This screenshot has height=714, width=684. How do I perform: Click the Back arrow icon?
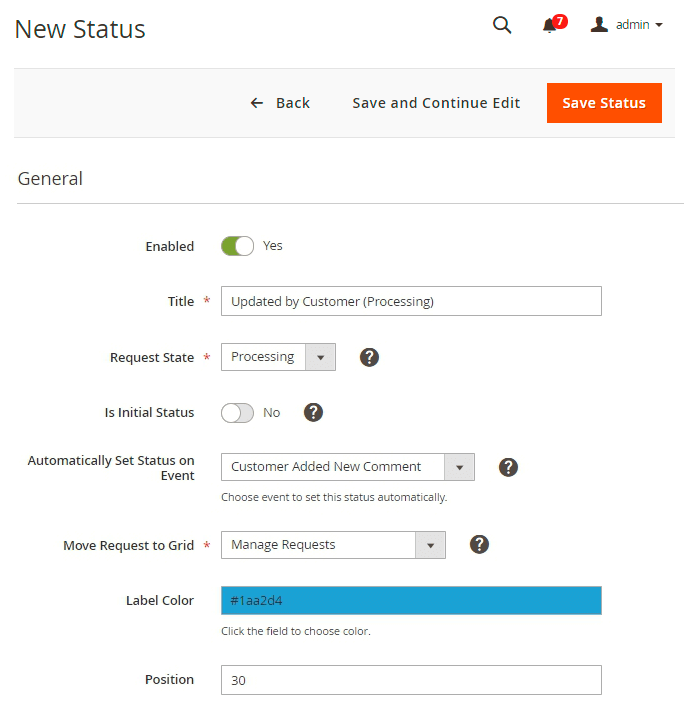coord(257,103)
